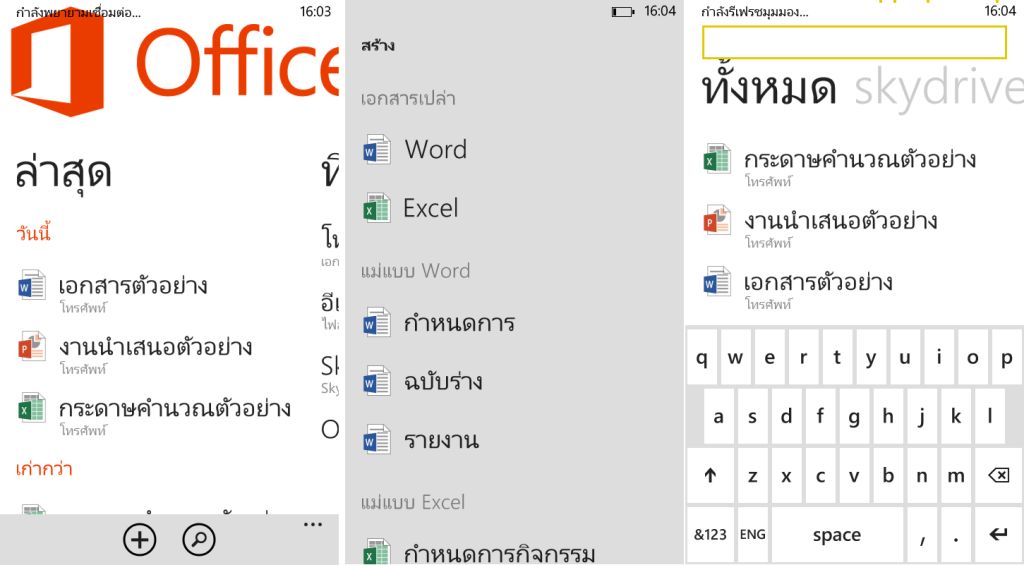Tap the f key
The width and height of the screenshot is (1024, 565).
820,416
